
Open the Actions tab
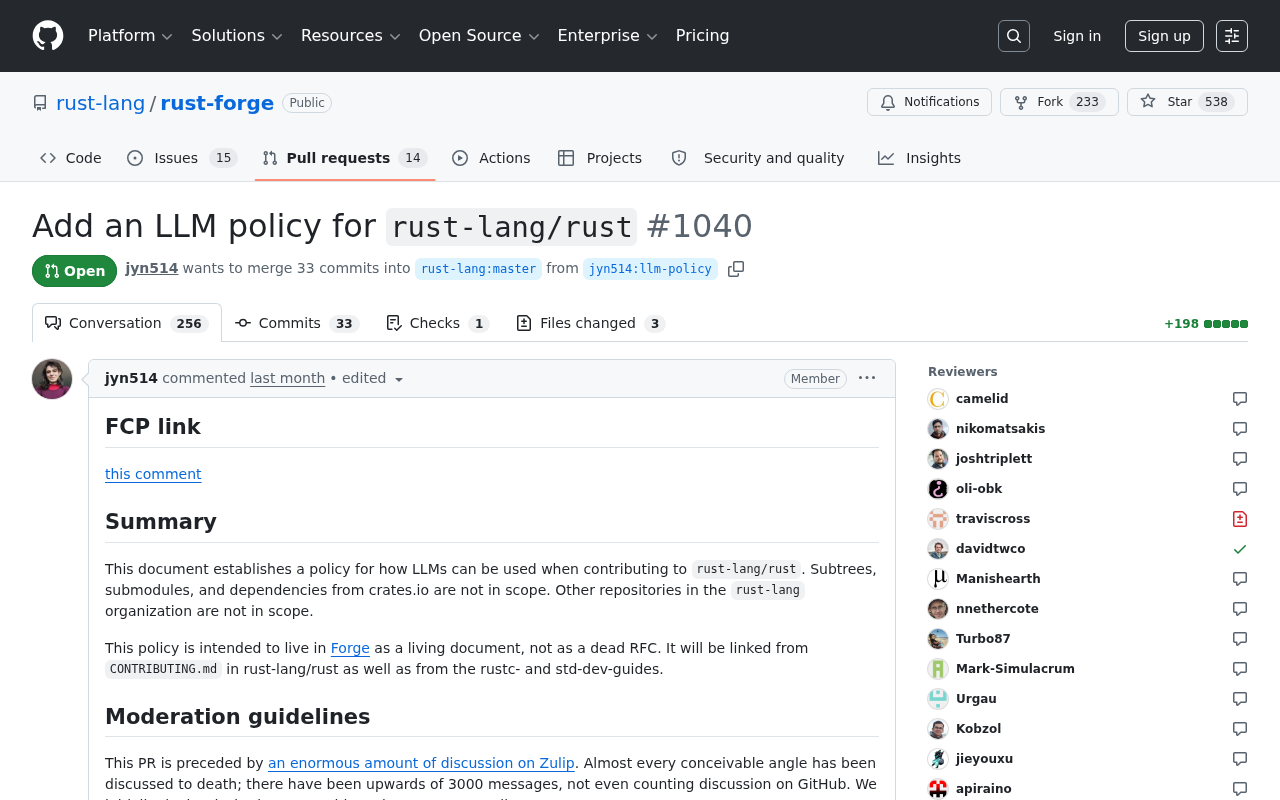pos(491,158)
